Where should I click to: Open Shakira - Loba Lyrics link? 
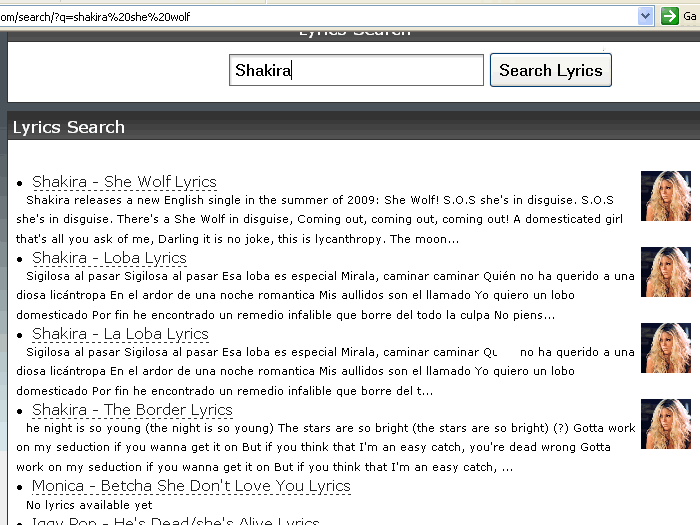[x=109, y=258]
